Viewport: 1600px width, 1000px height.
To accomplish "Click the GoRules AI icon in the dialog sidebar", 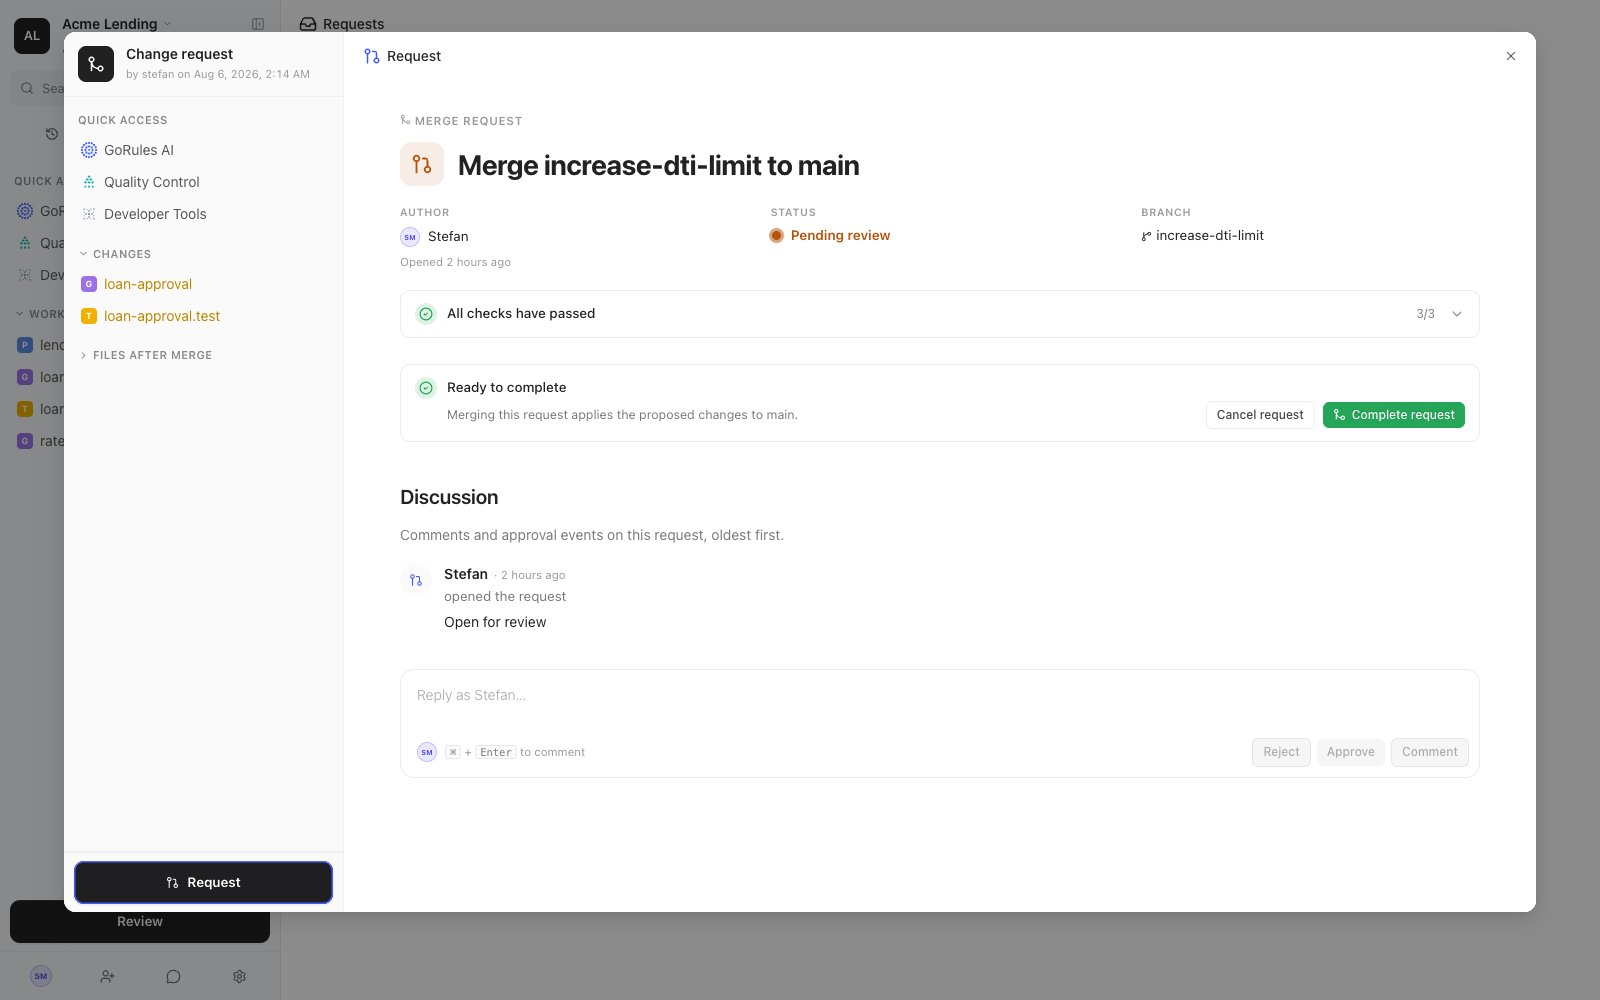I will pos(88,150).
